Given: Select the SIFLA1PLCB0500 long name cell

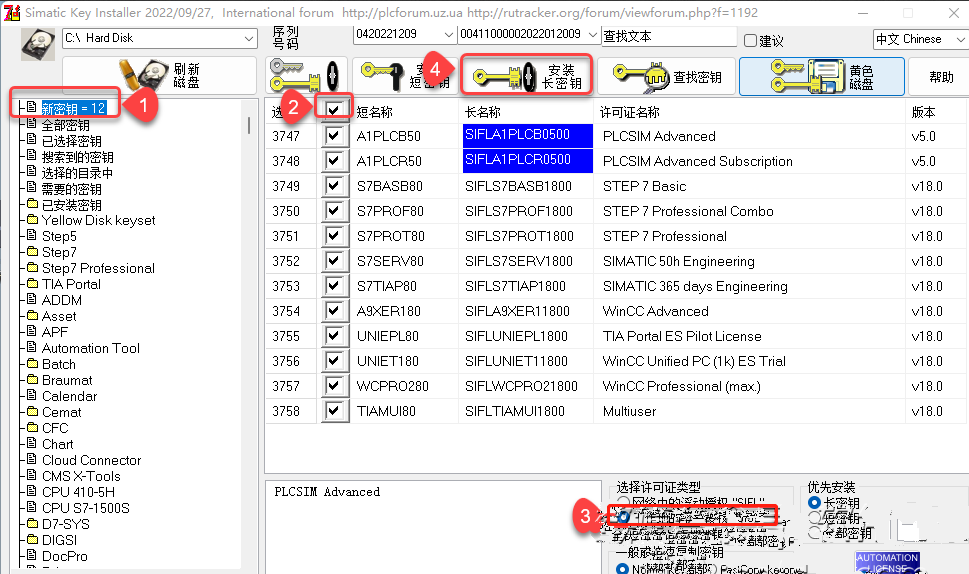Looking at the screenshot, I should click(528, 135).
